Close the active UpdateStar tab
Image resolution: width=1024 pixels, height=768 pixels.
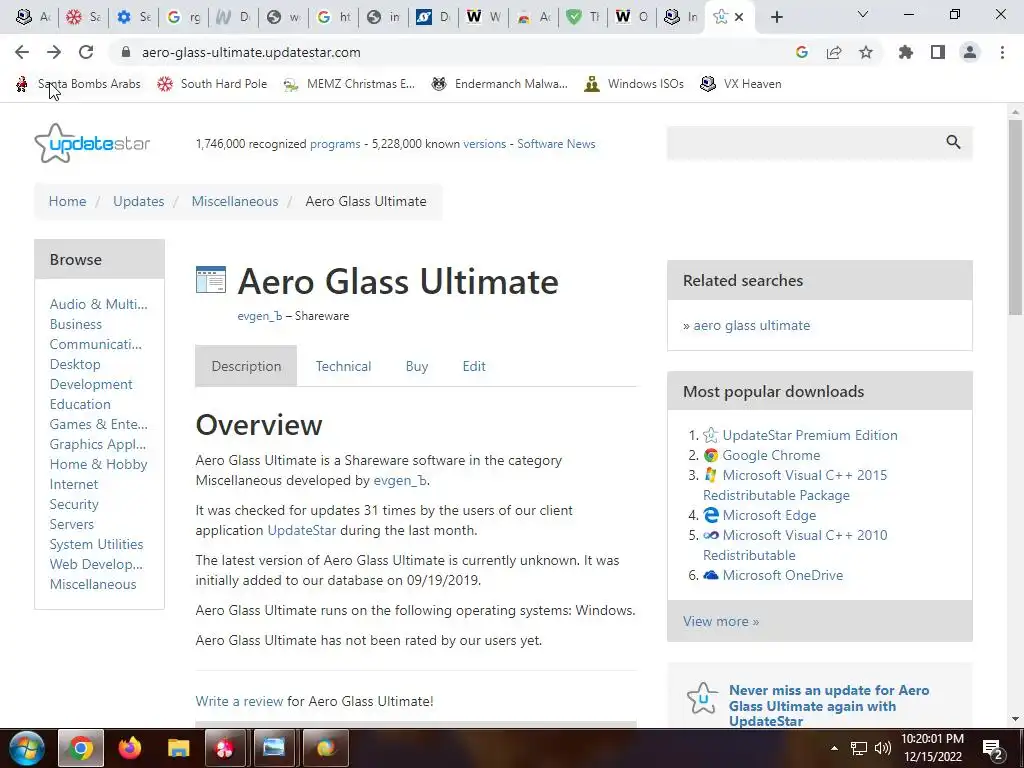point(739,17)
